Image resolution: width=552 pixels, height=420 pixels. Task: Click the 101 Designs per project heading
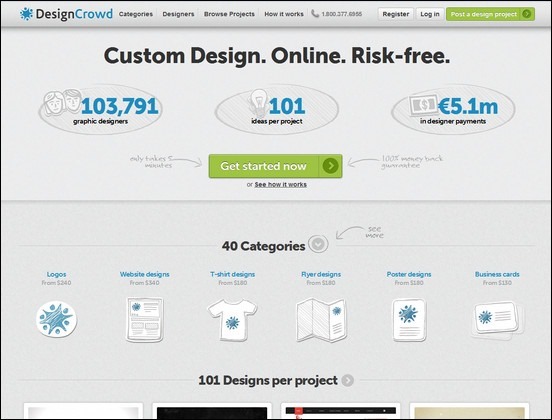click(x=268, y=381)
